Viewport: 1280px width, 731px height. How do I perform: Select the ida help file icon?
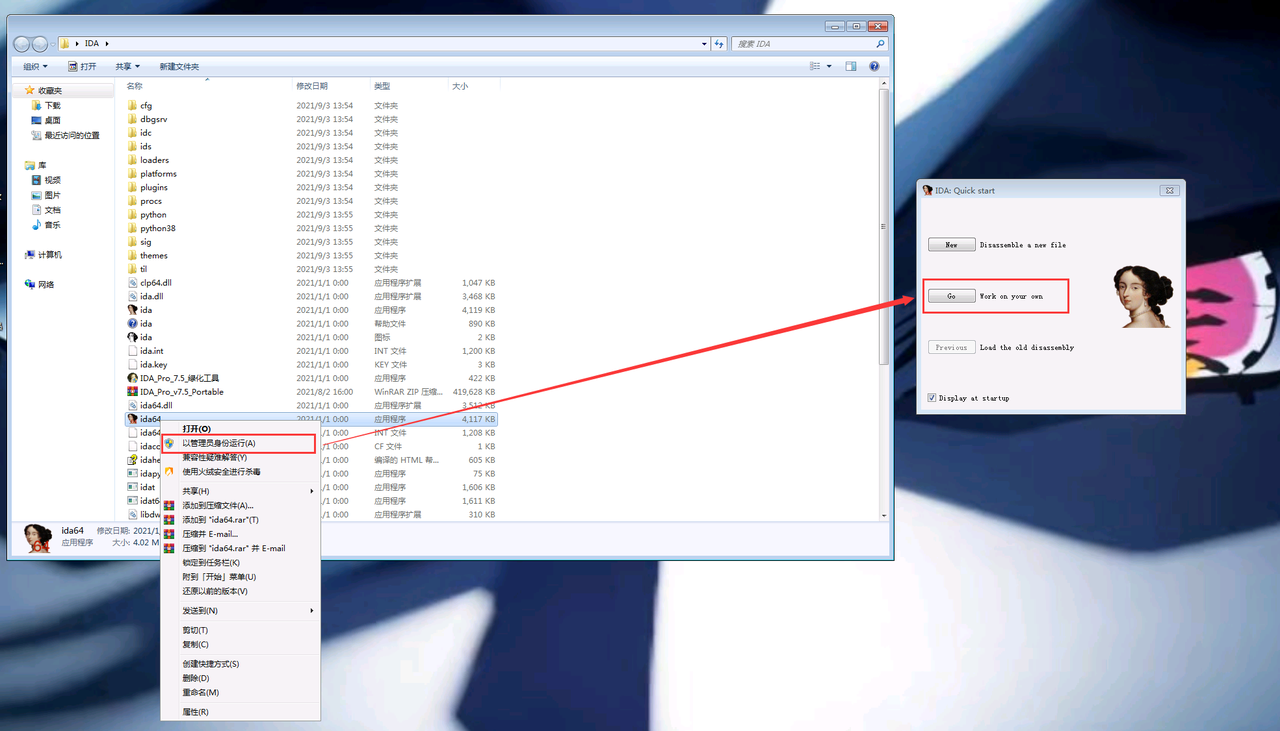[132, 324]
